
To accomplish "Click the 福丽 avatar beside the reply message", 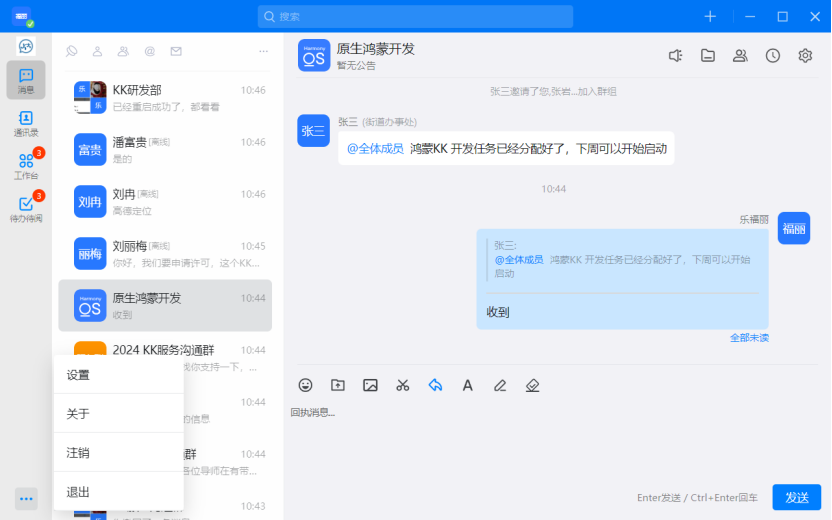I will [794, 228].
